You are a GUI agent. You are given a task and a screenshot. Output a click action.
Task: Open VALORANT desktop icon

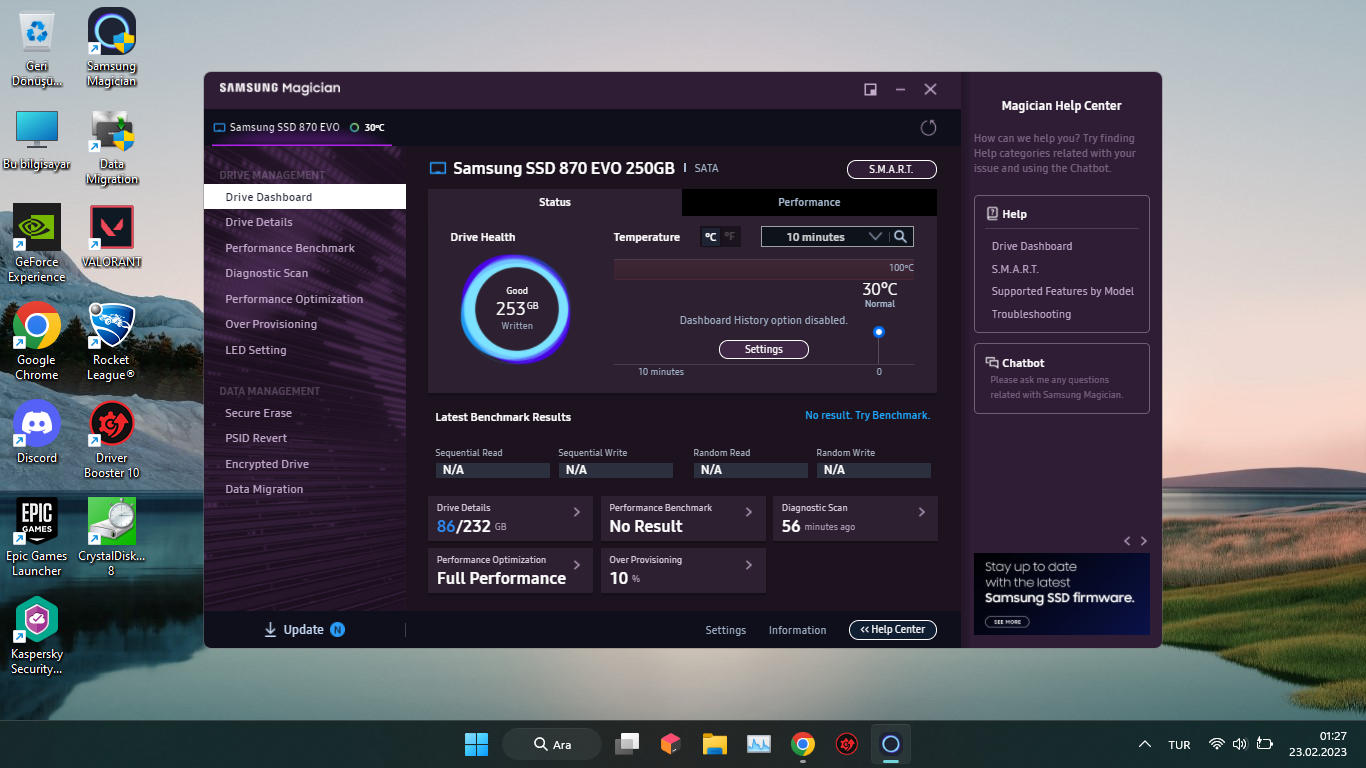click(x=112, y=236)
